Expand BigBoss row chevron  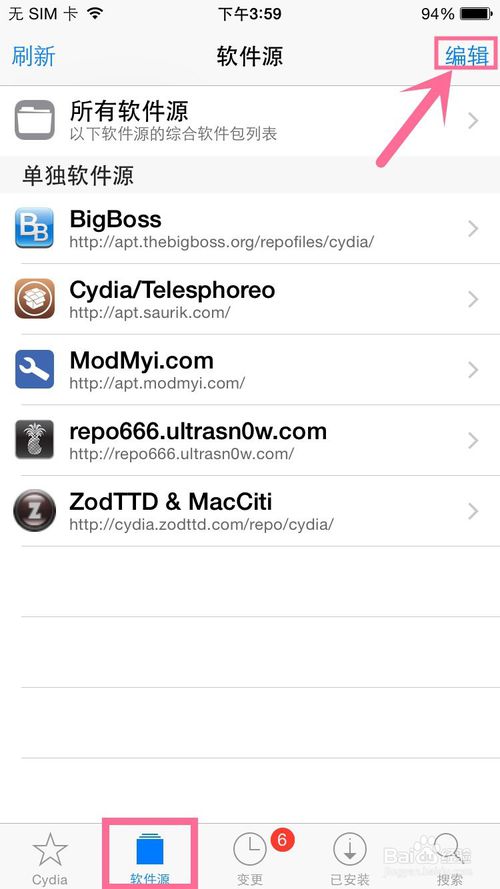point(473,228)
